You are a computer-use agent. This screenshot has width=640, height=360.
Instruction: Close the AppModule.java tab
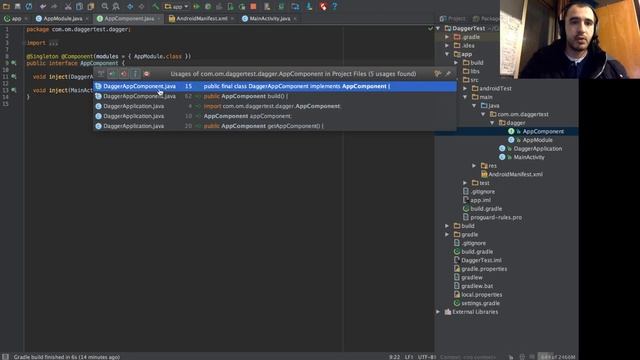[x=87, y=19]
